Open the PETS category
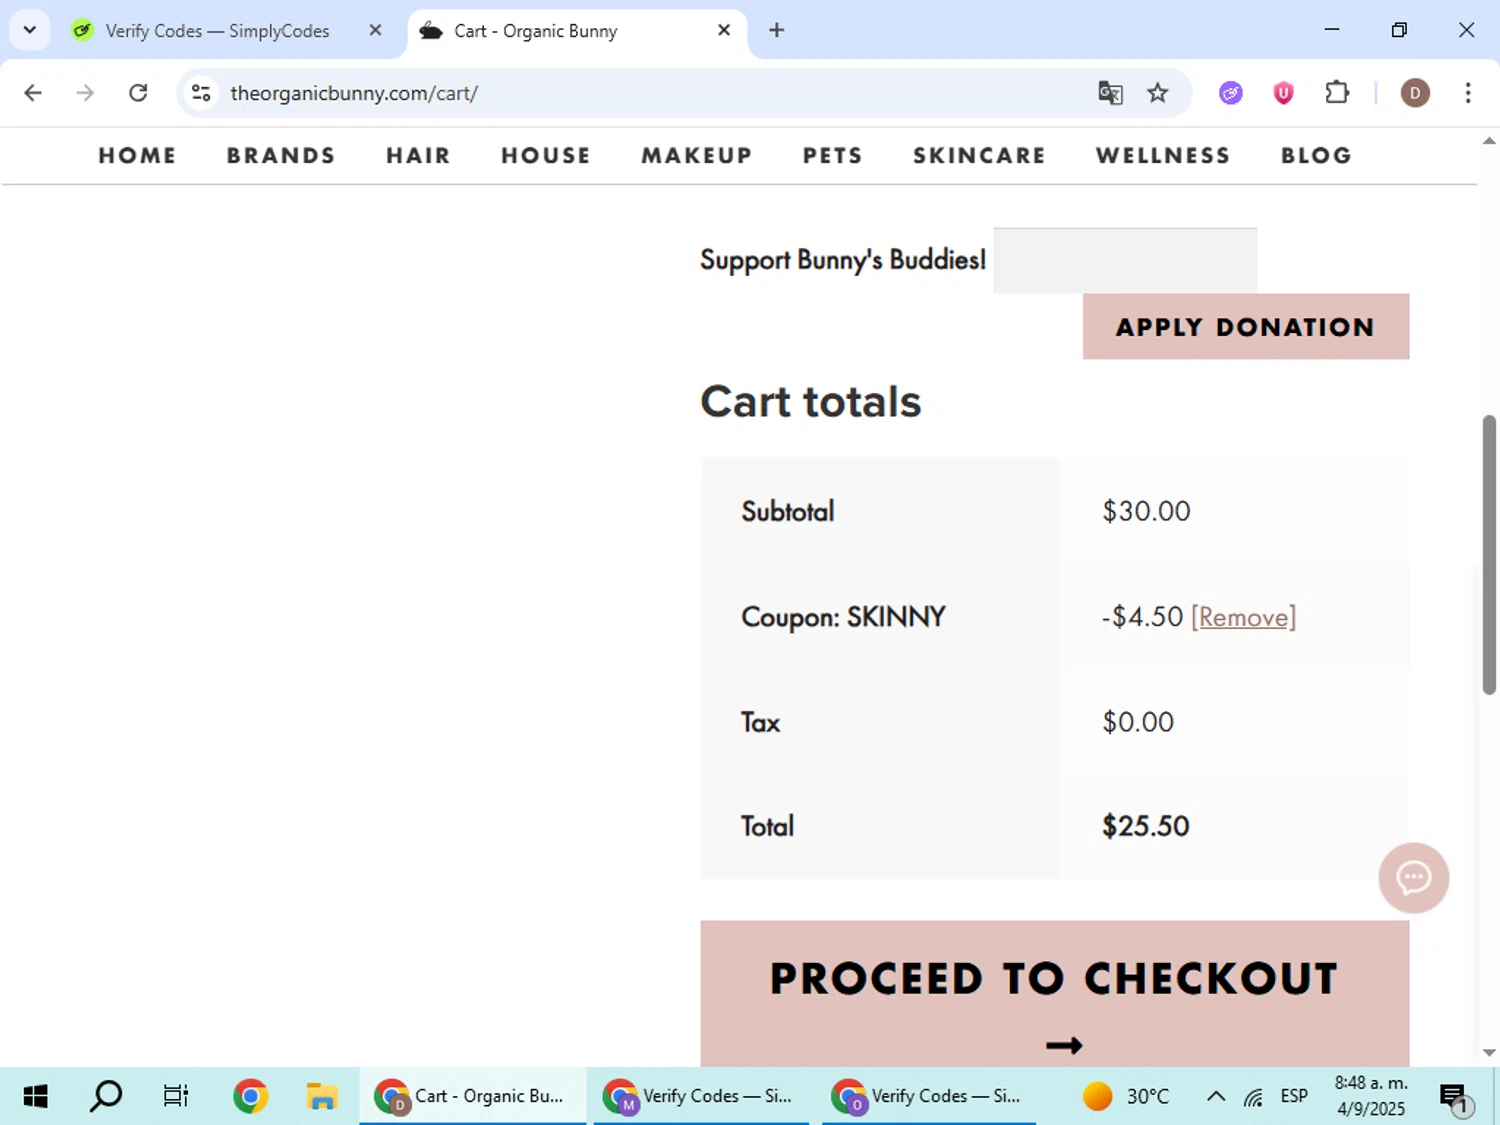 [x=832, y=155]
